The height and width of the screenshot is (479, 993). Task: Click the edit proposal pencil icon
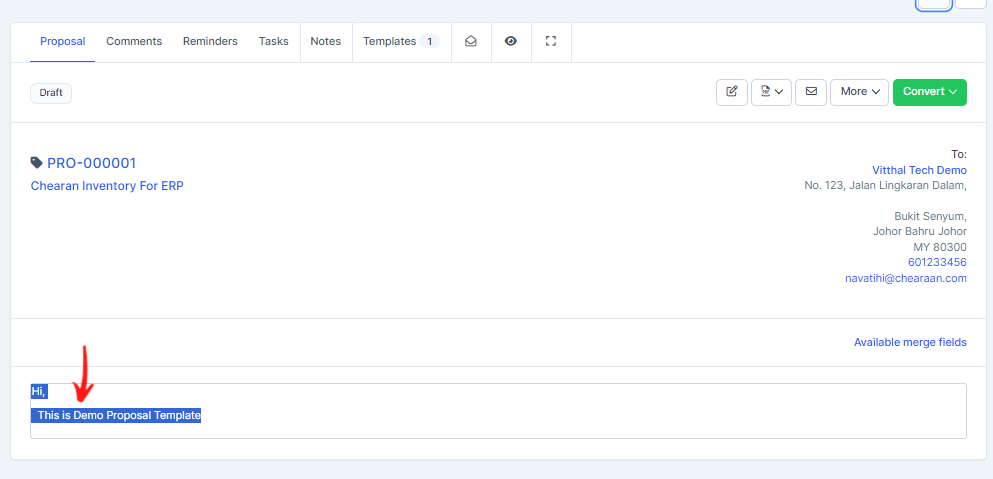click(x=731, y=92)
